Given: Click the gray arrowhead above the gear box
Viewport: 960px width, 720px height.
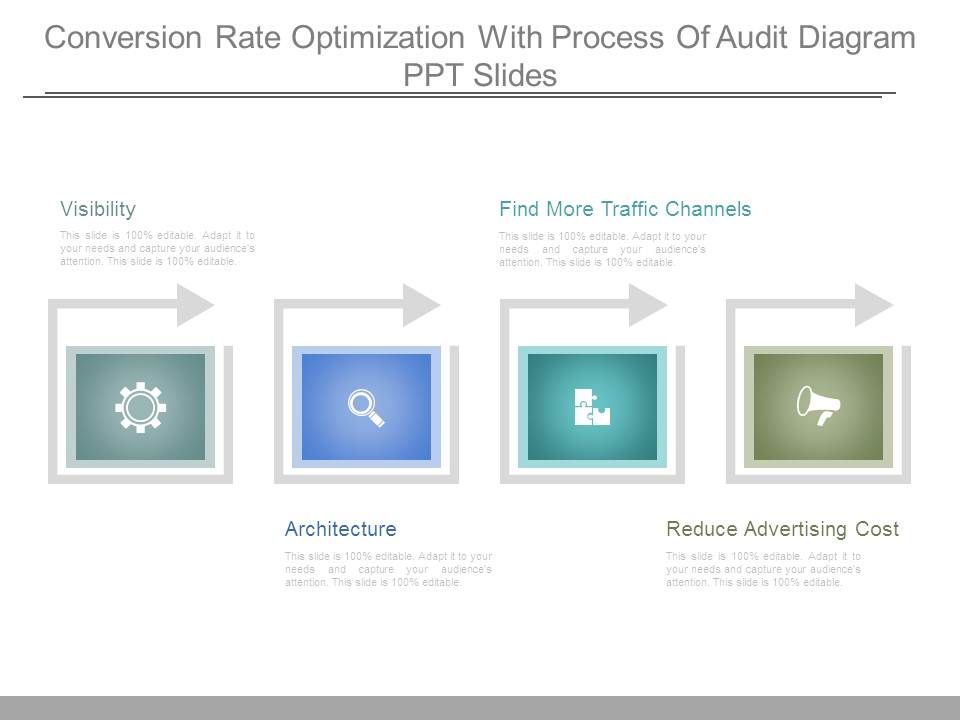Looking at the screenshot, I should click(195, 305).
